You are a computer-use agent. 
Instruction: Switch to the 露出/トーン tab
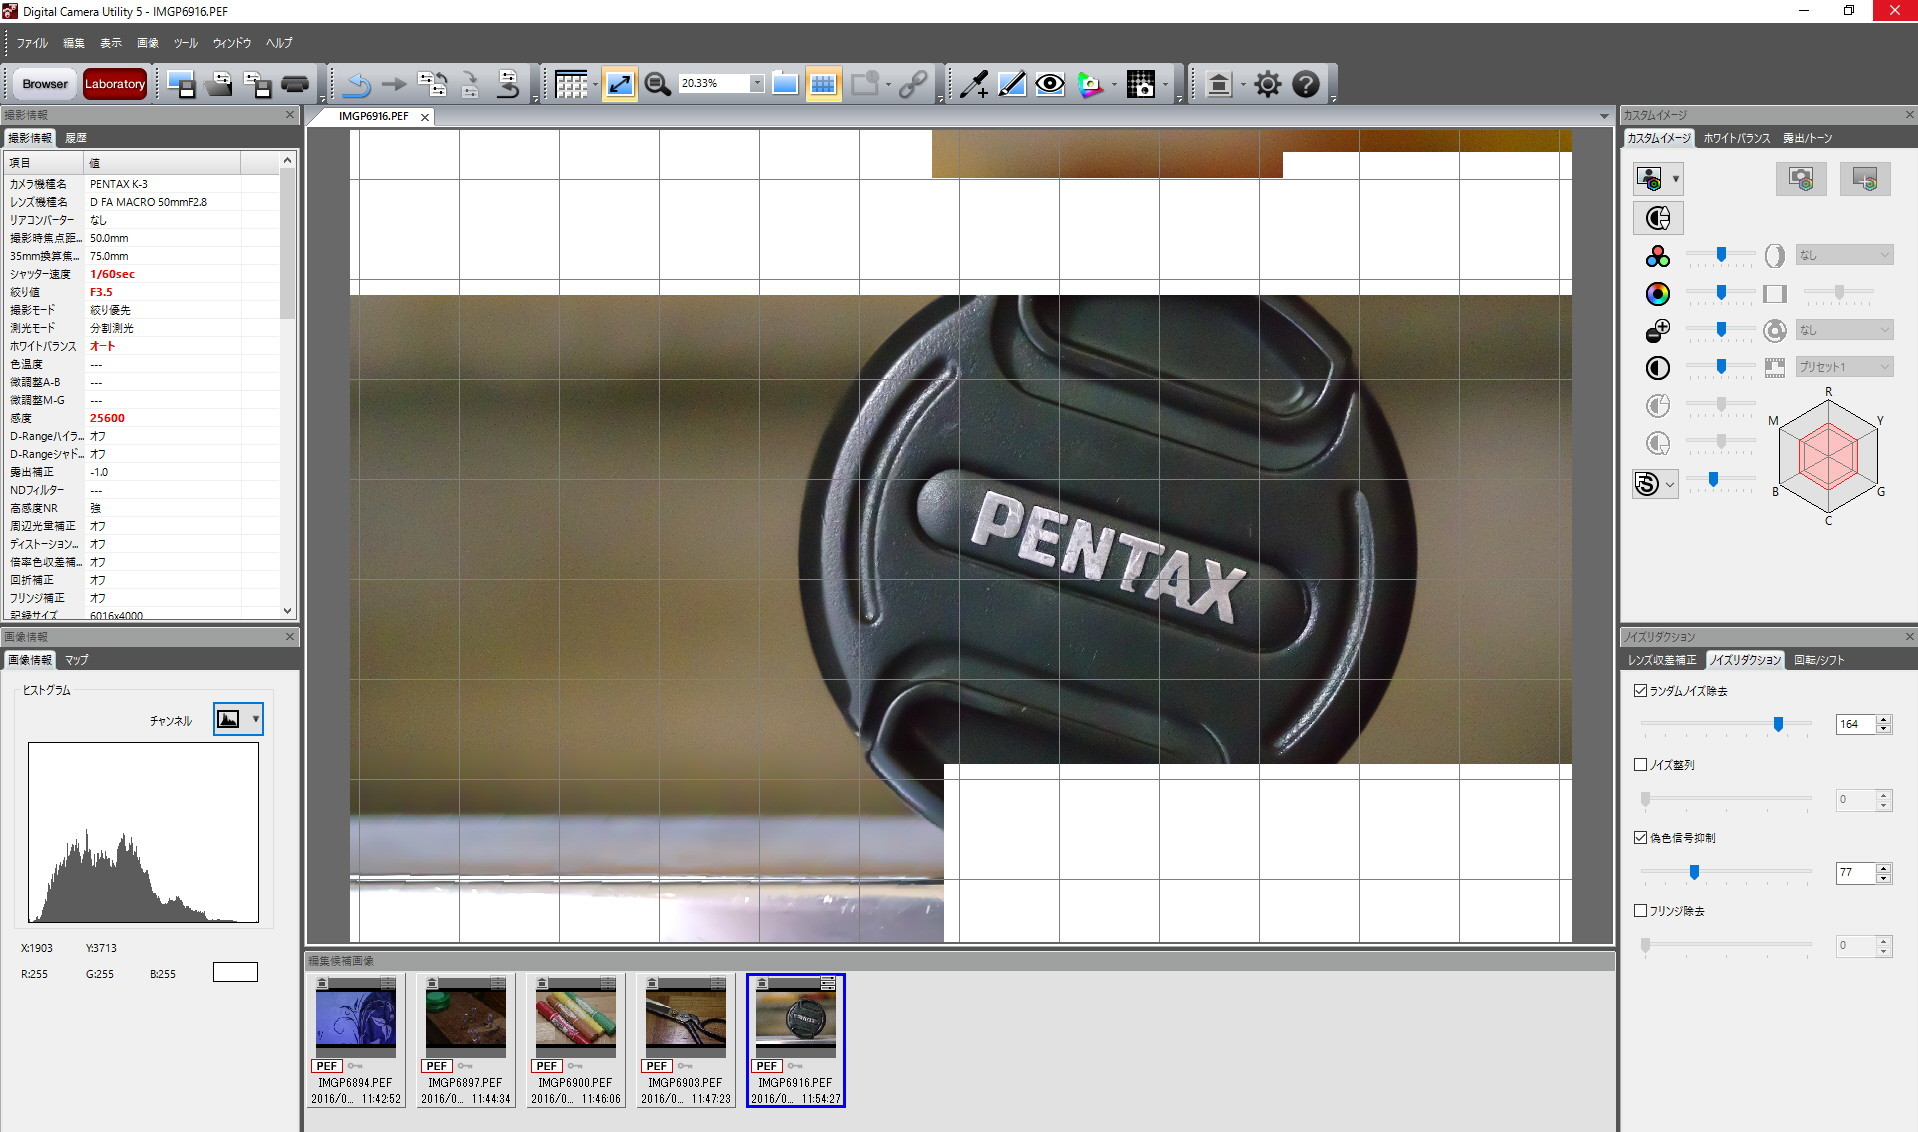pos(1808,138)
